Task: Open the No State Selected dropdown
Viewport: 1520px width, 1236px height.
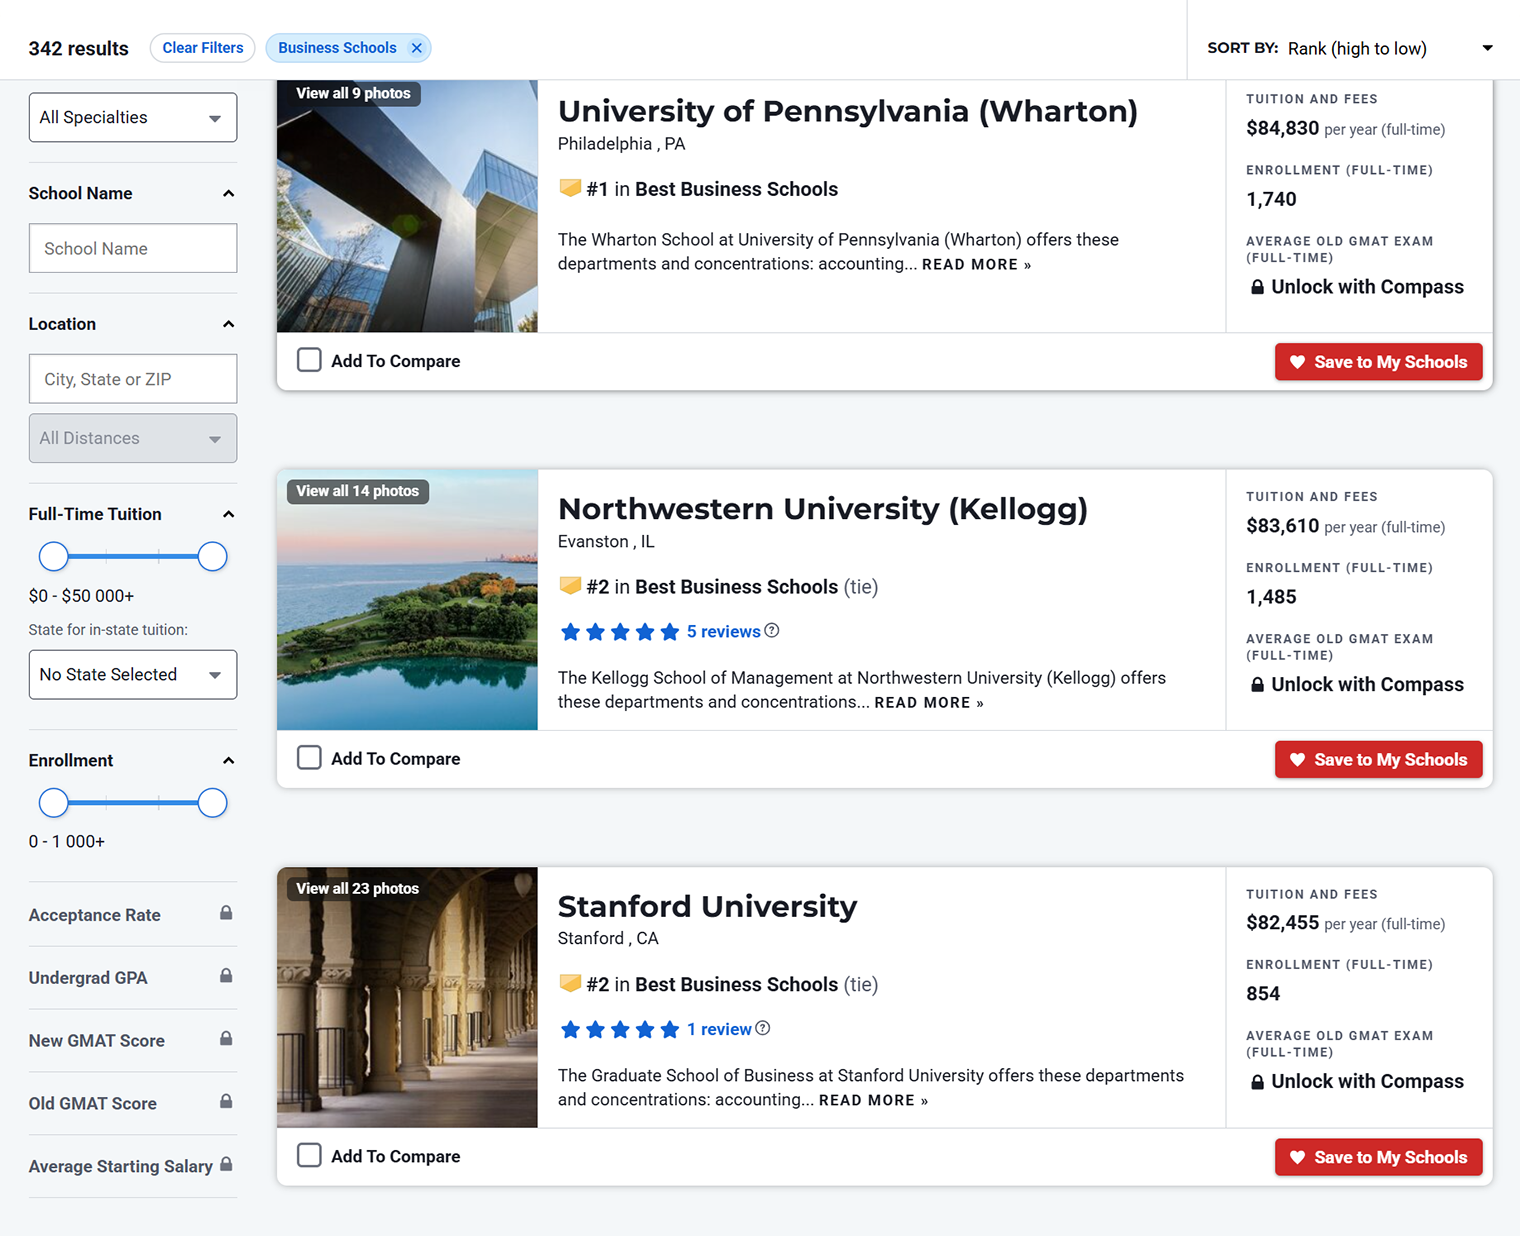Action: 132,674
